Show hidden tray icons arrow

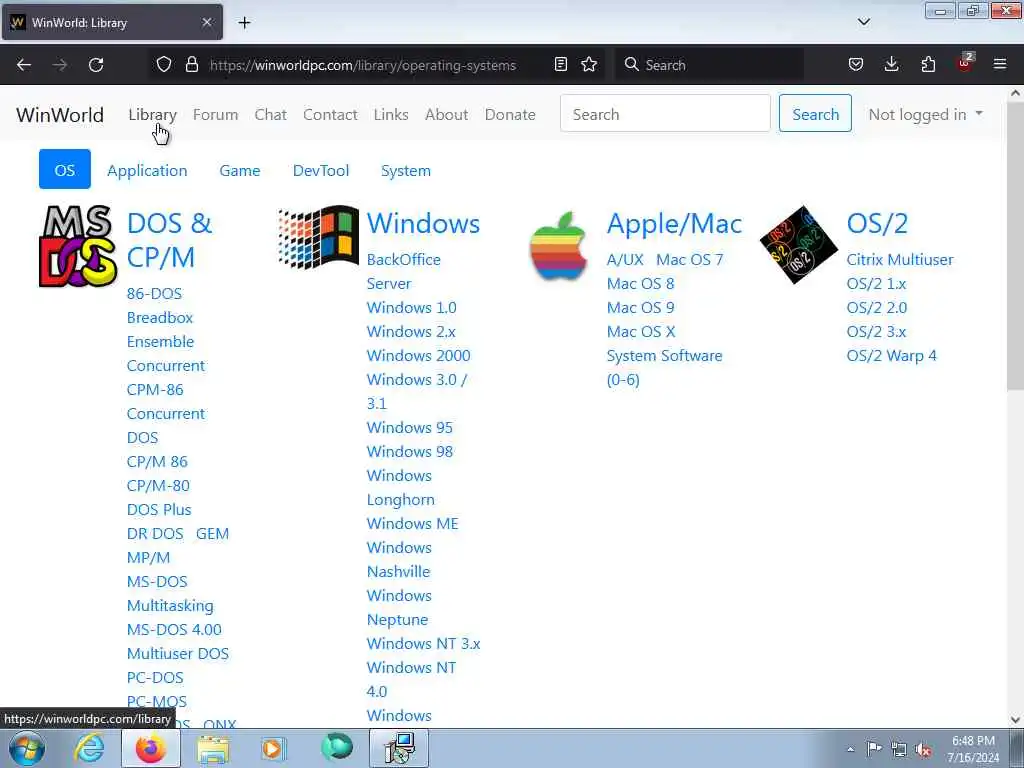pos(850,749)
